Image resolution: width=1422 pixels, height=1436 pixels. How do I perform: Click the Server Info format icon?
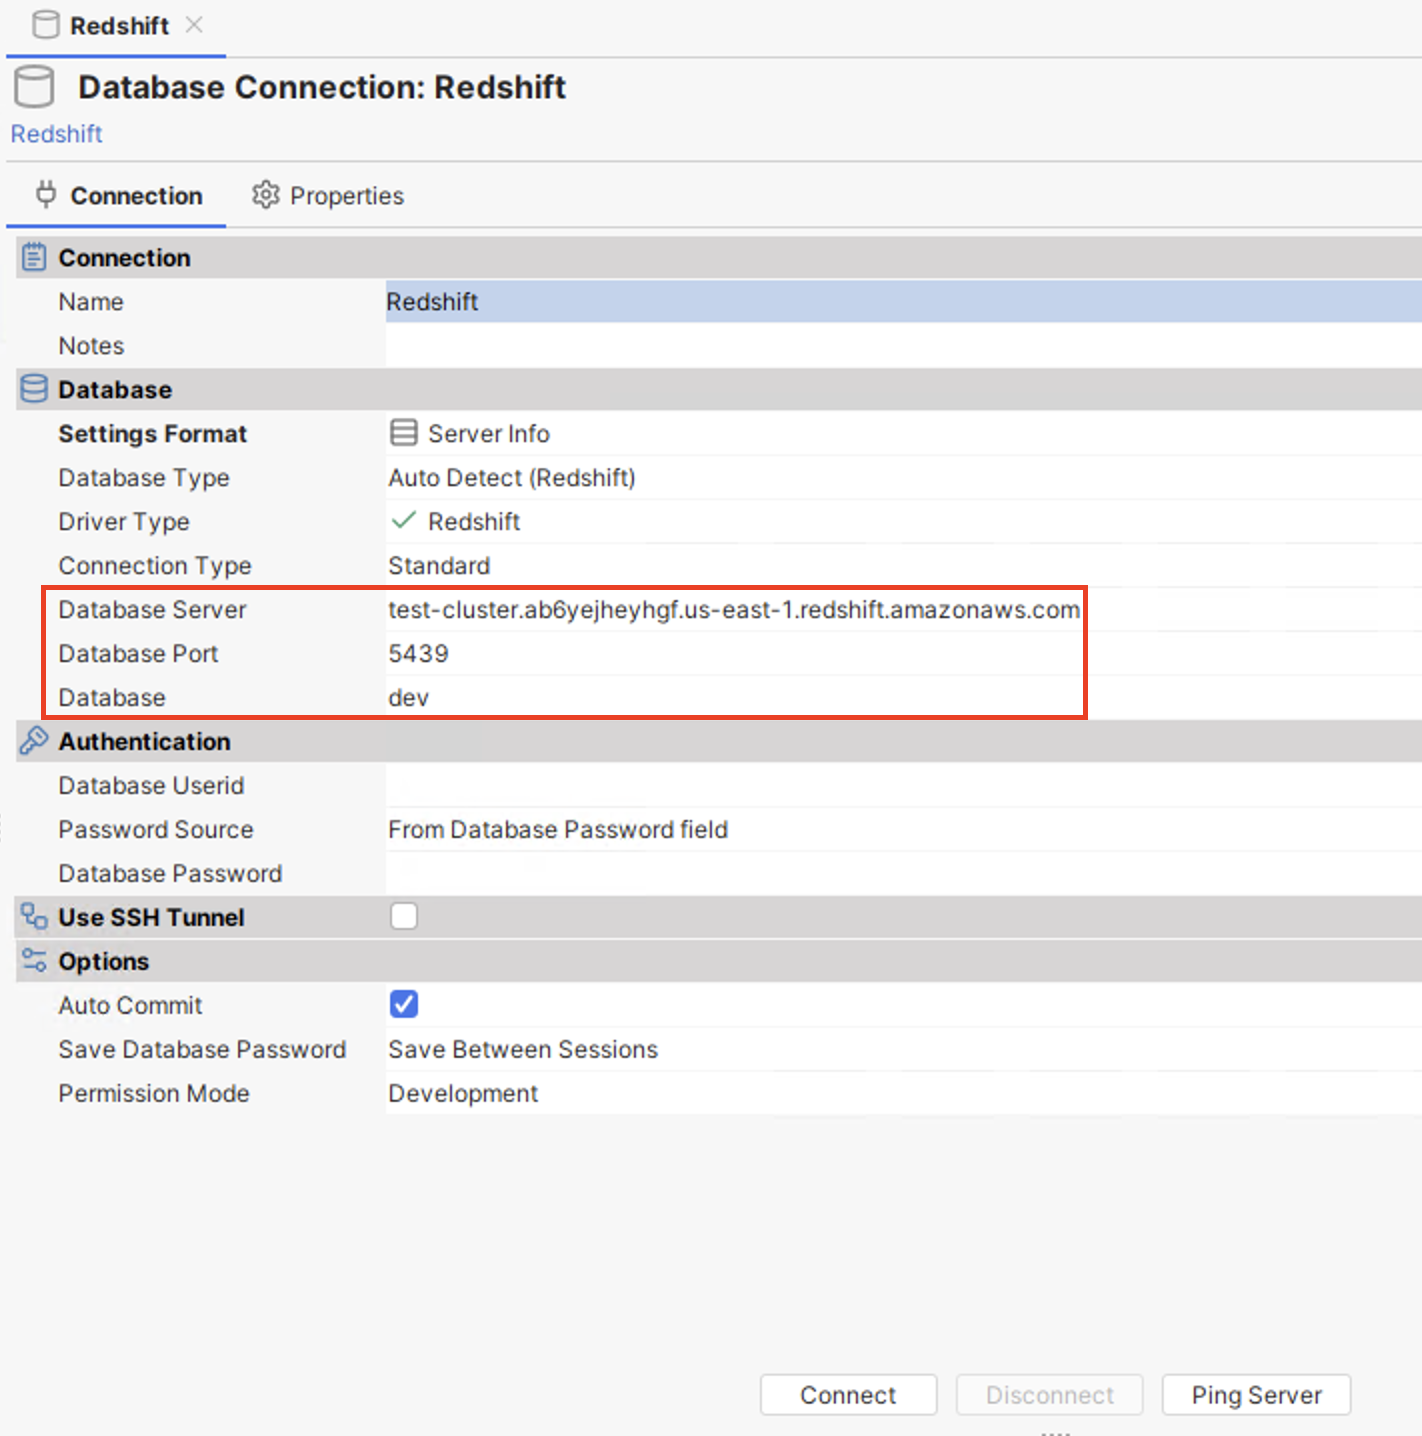click(x=403, y=433)
